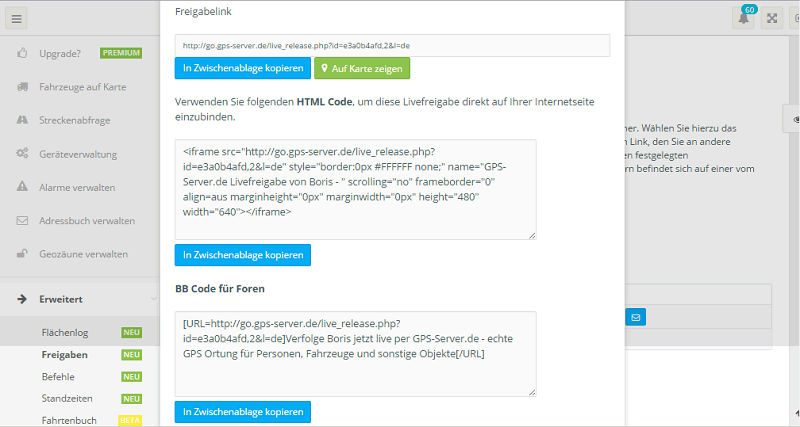This screenshot has height=427, width=800.
Task: Open the notifications bell with badge 60
Action: coord(744,18)
